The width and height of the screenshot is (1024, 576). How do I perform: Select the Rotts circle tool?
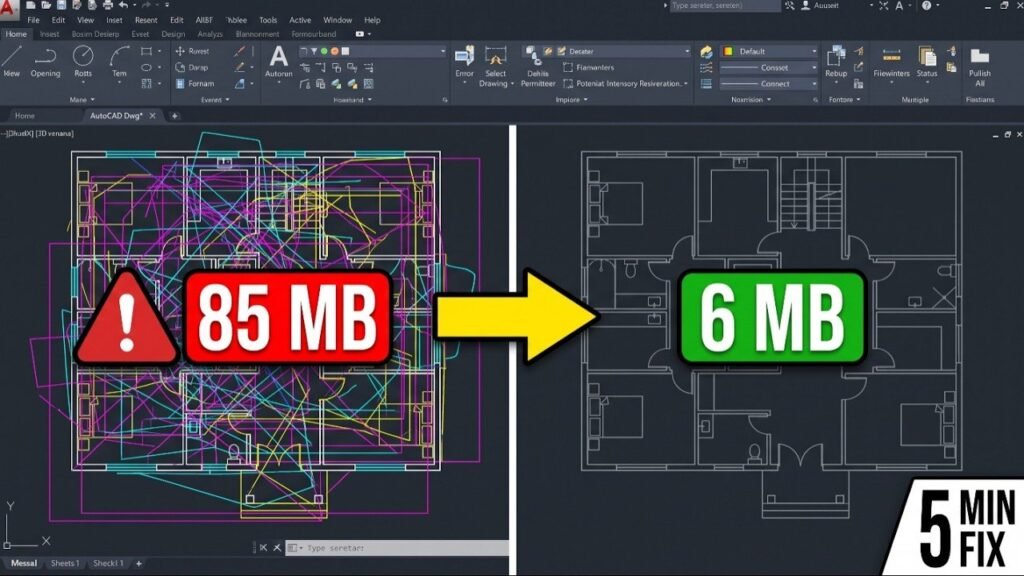click(x=83, y=62)
